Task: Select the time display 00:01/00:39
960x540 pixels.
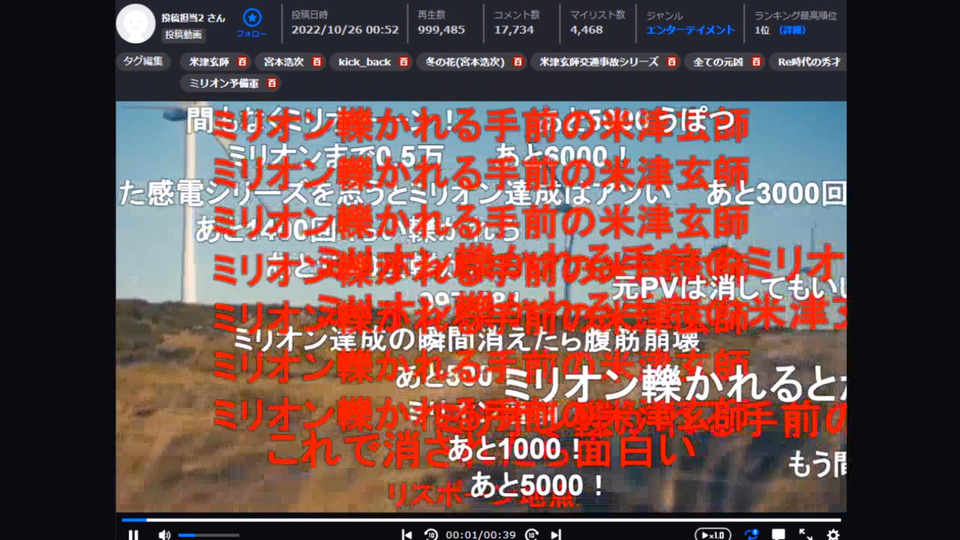Action: (x=481, y=535)
